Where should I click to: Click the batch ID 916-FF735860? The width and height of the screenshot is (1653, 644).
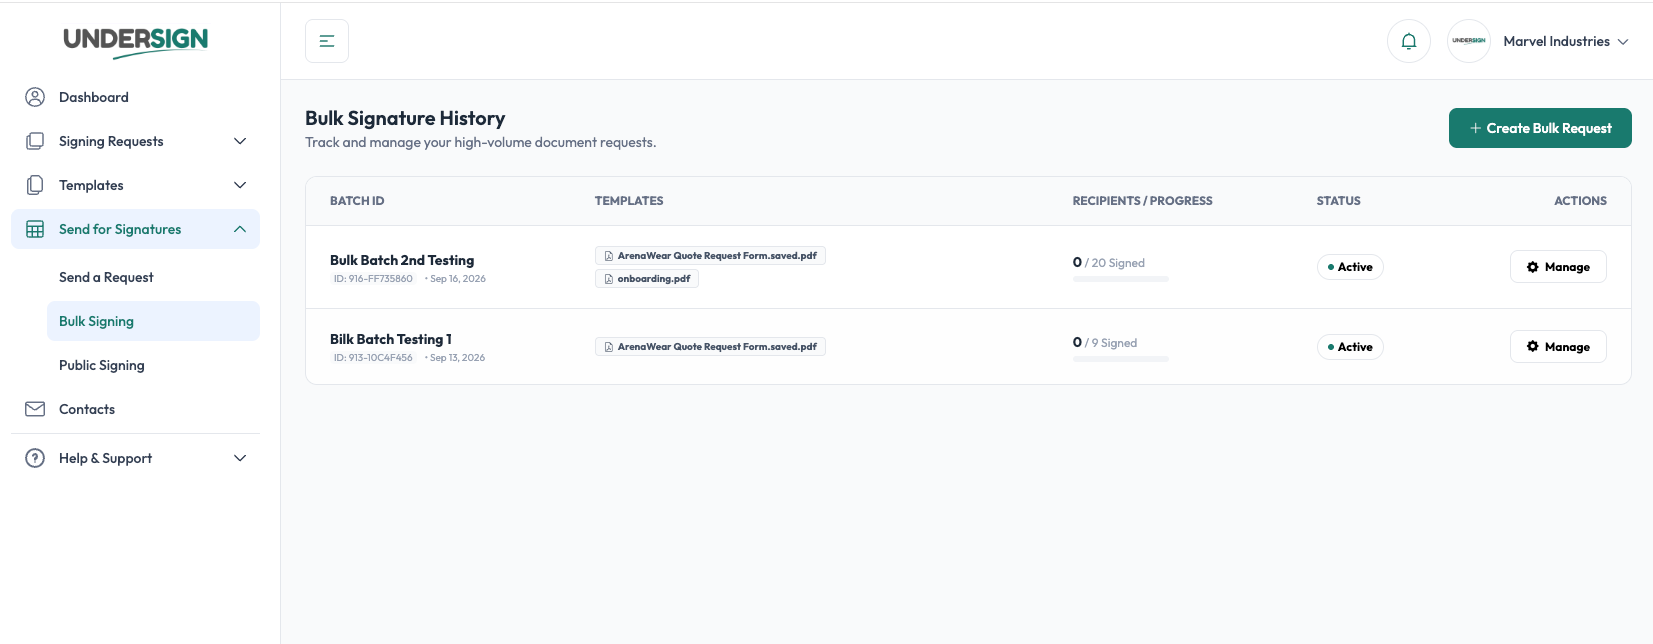point(373,279)
